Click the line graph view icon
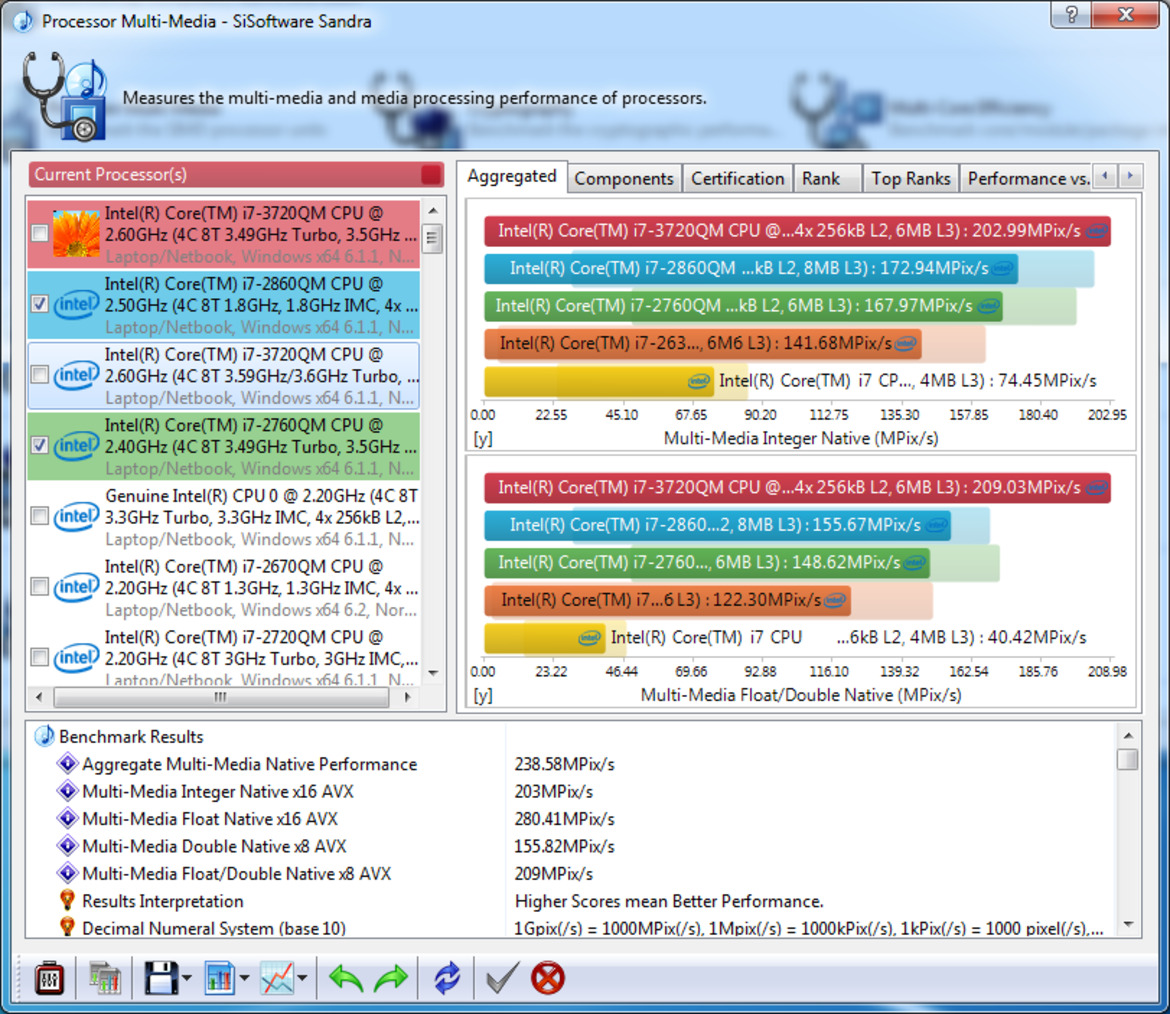The height and width of the screenshot is (1014, 1170). [278, 978]
